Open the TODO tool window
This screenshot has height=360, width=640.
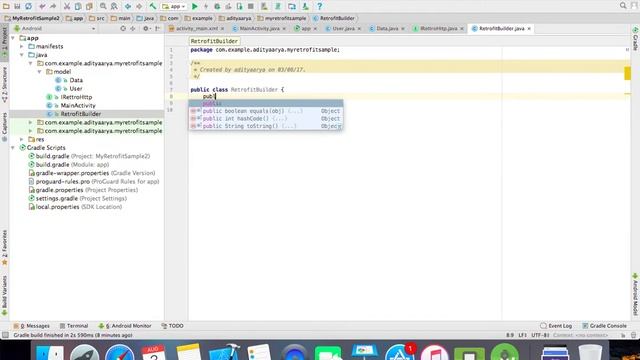click(x=172, y=326)
